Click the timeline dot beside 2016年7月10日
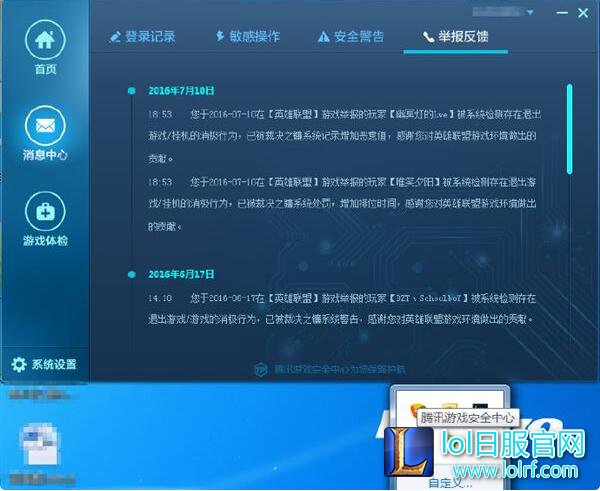This screenshot has width=600, height=491. point(132,91)
